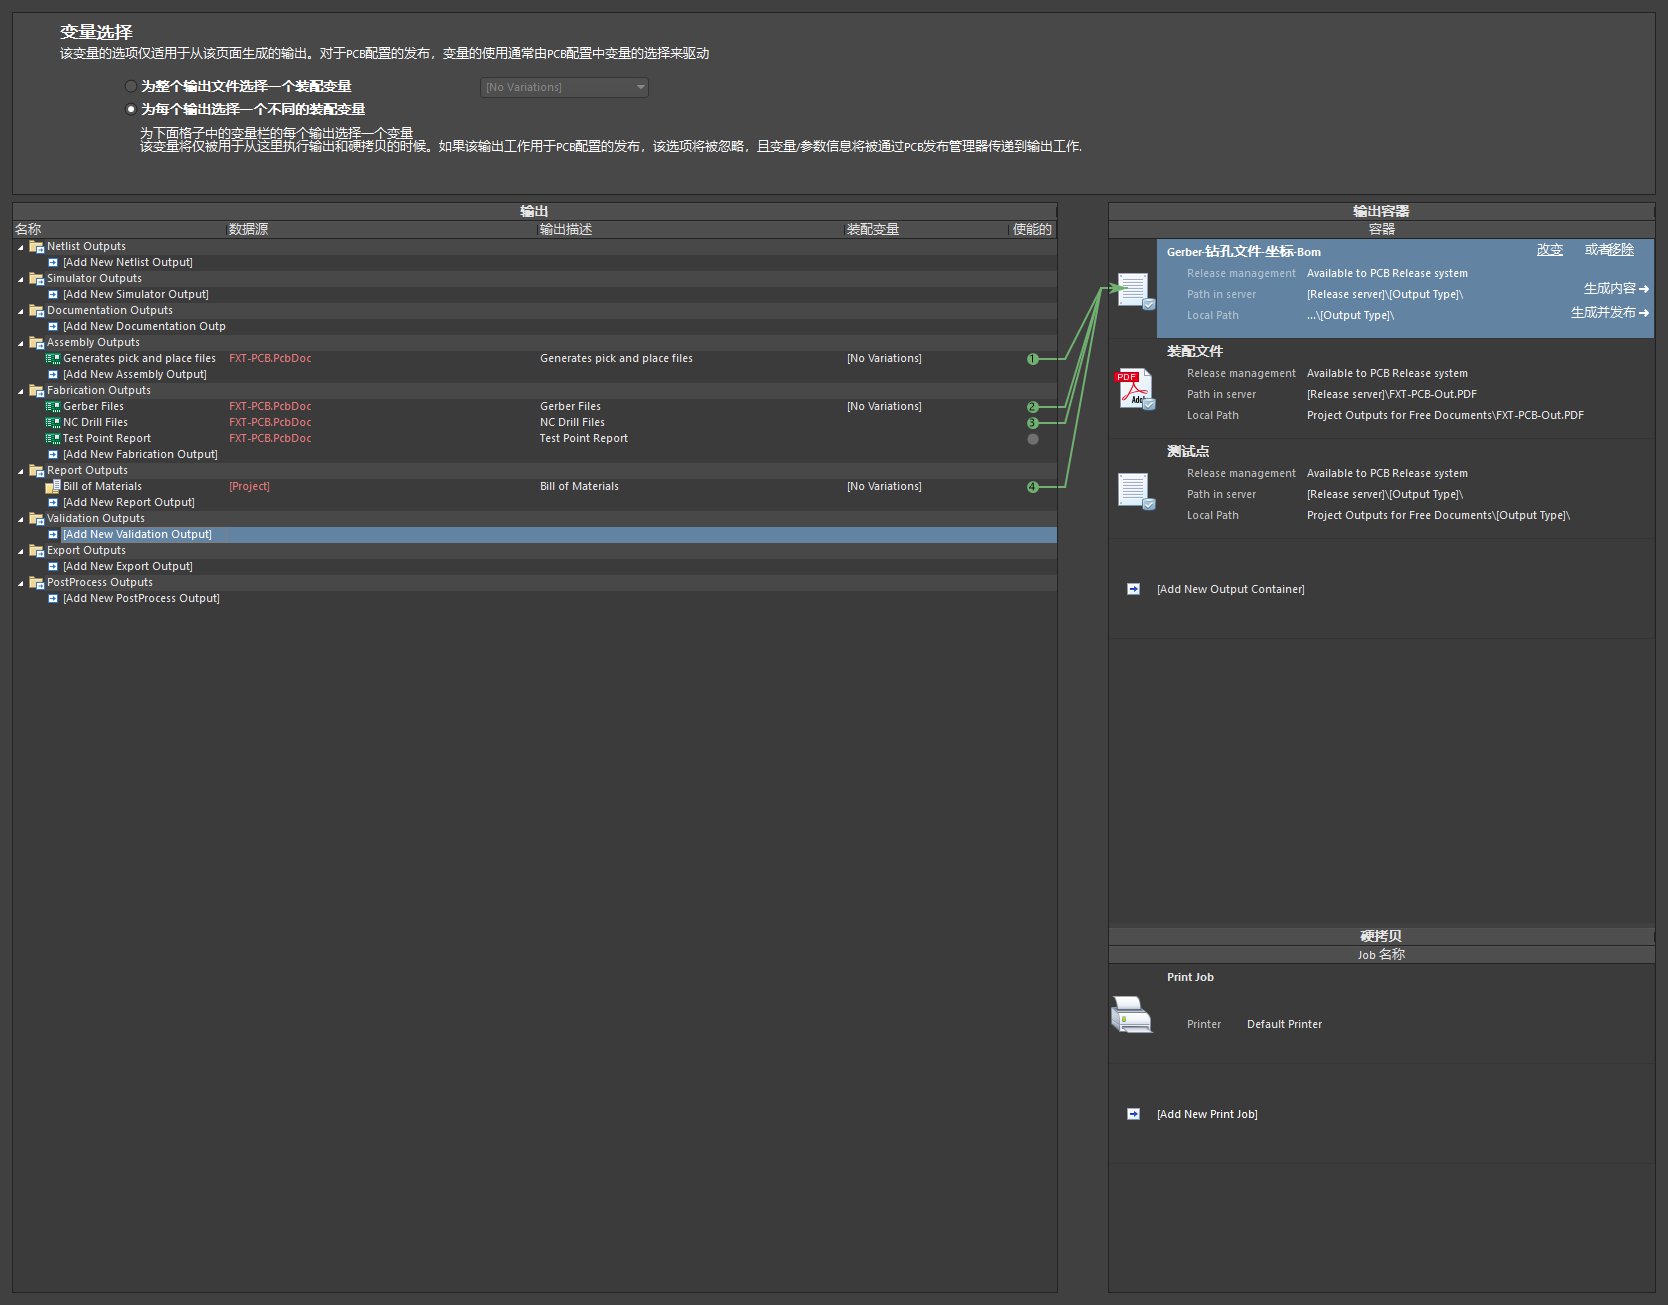Viewport: 1668px width, 1305px height.
Task: Collapse the Simulator Outputs group
Action: coord(21,279)
